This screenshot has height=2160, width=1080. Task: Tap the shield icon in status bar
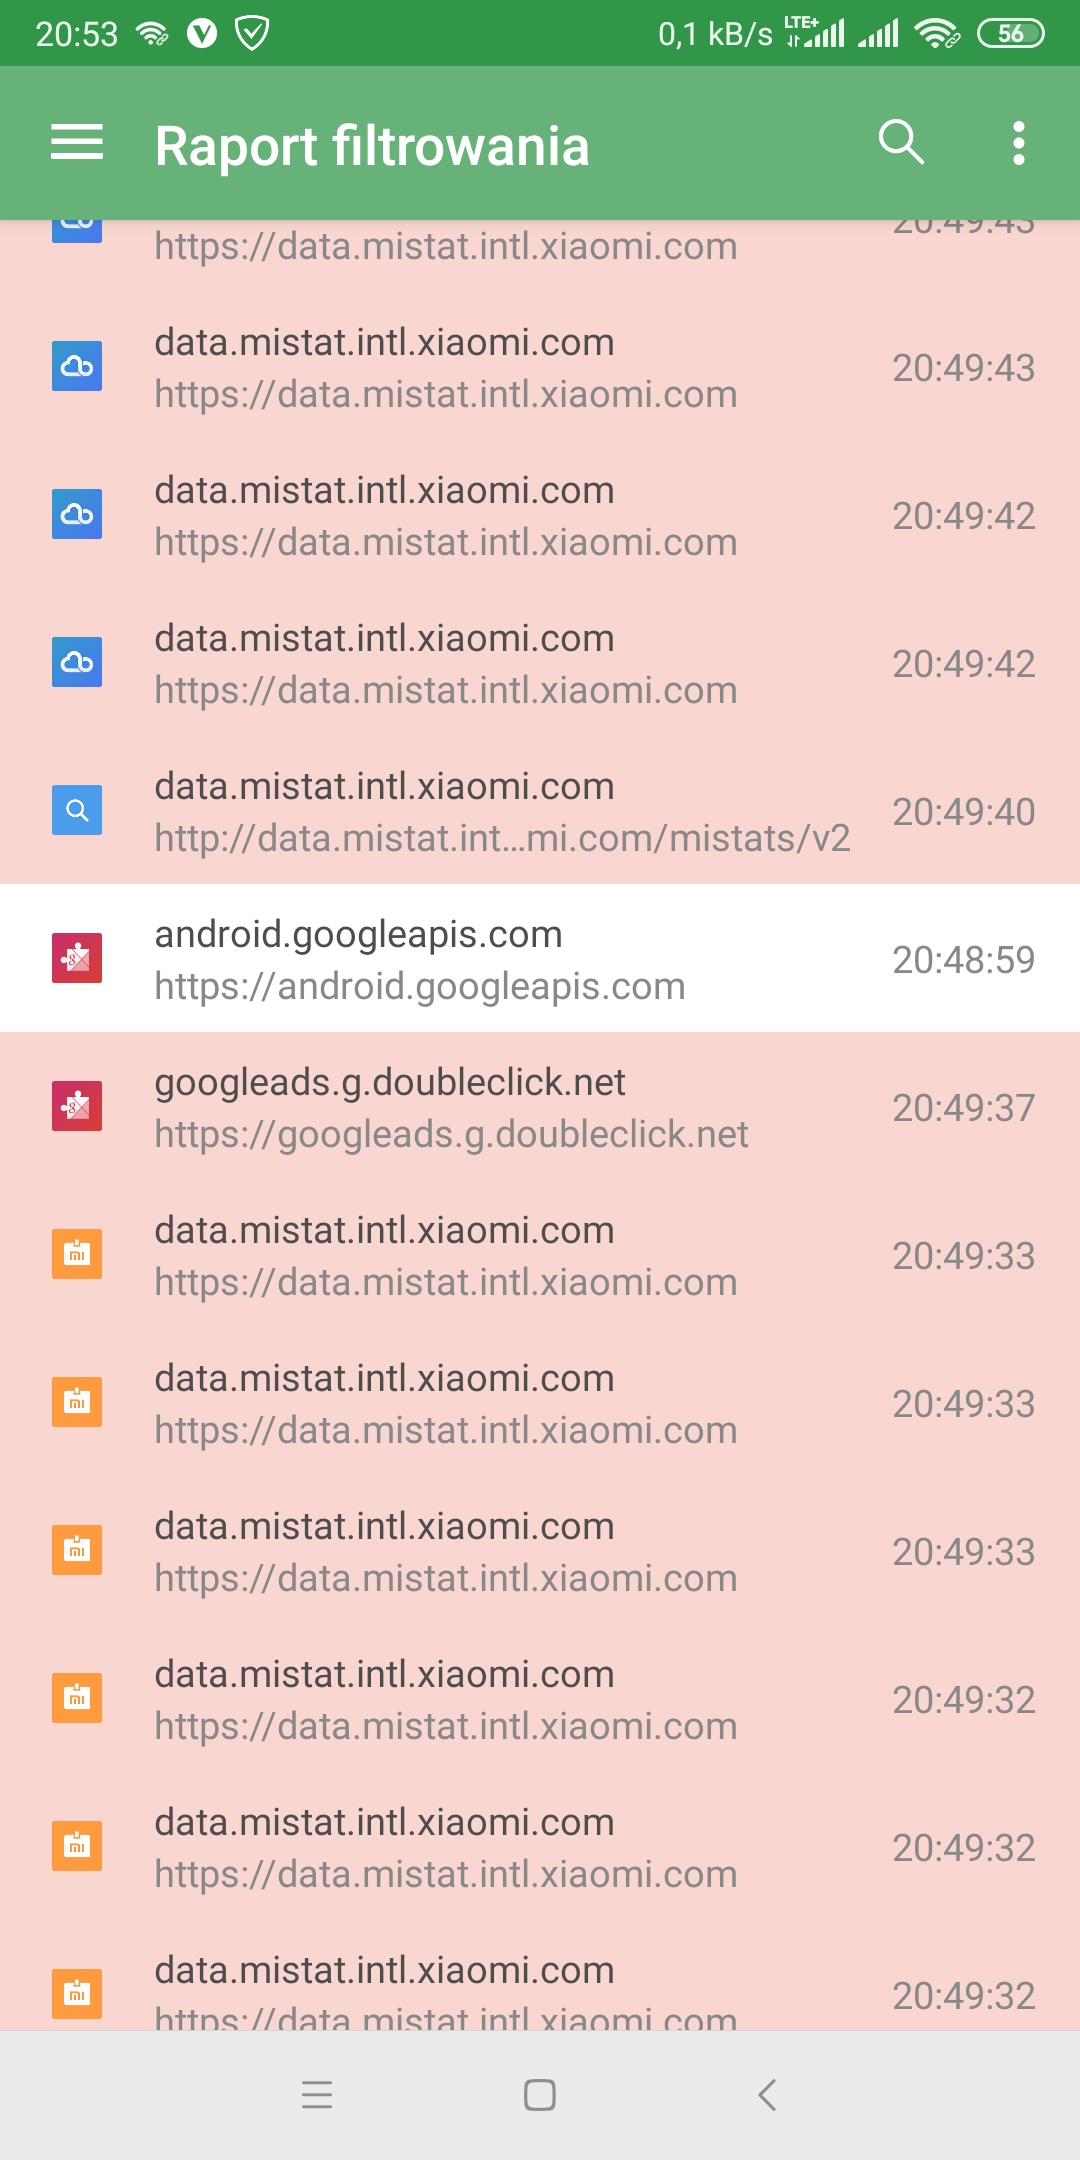251,34
